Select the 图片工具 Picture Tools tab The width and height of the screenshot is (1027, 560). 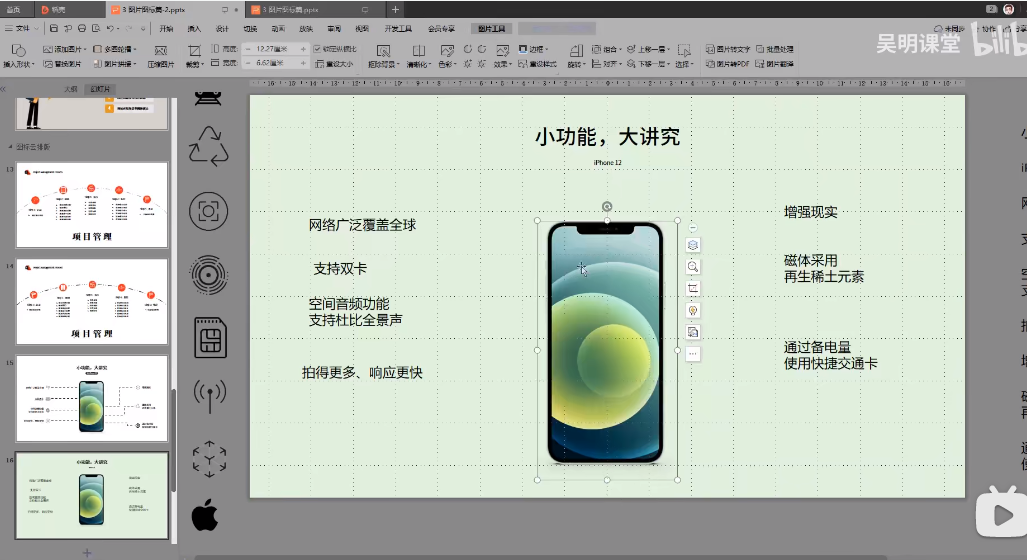(491, 29)
